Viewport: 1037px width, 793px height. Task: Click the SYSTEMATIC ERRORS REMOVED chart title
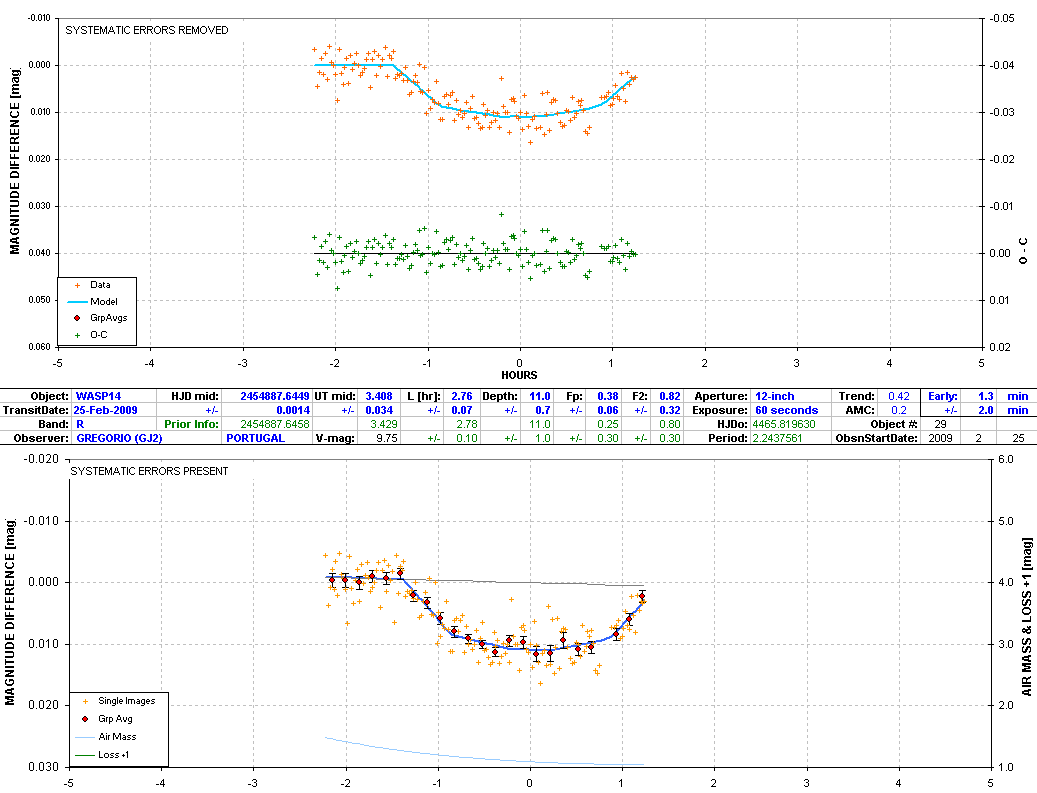(x=147, y=31)
